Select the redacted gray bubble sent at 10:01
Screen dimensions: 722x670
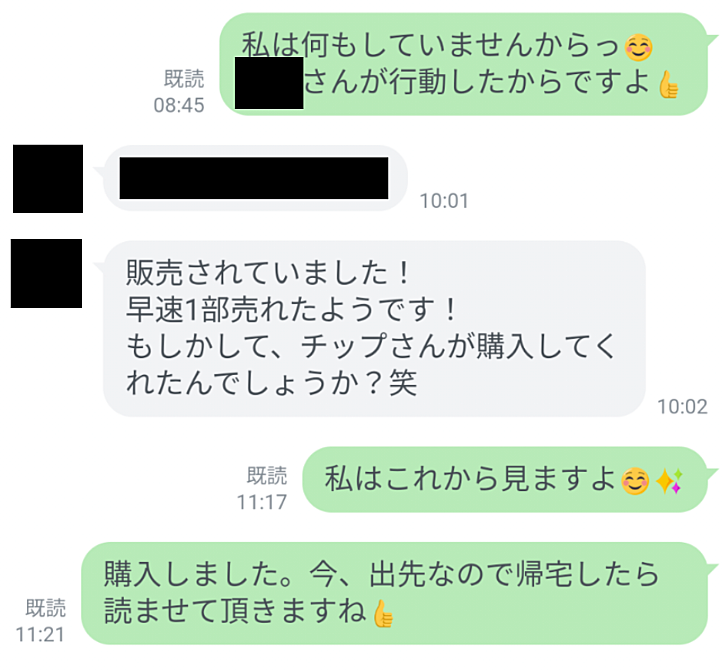[x=255, y=178]
